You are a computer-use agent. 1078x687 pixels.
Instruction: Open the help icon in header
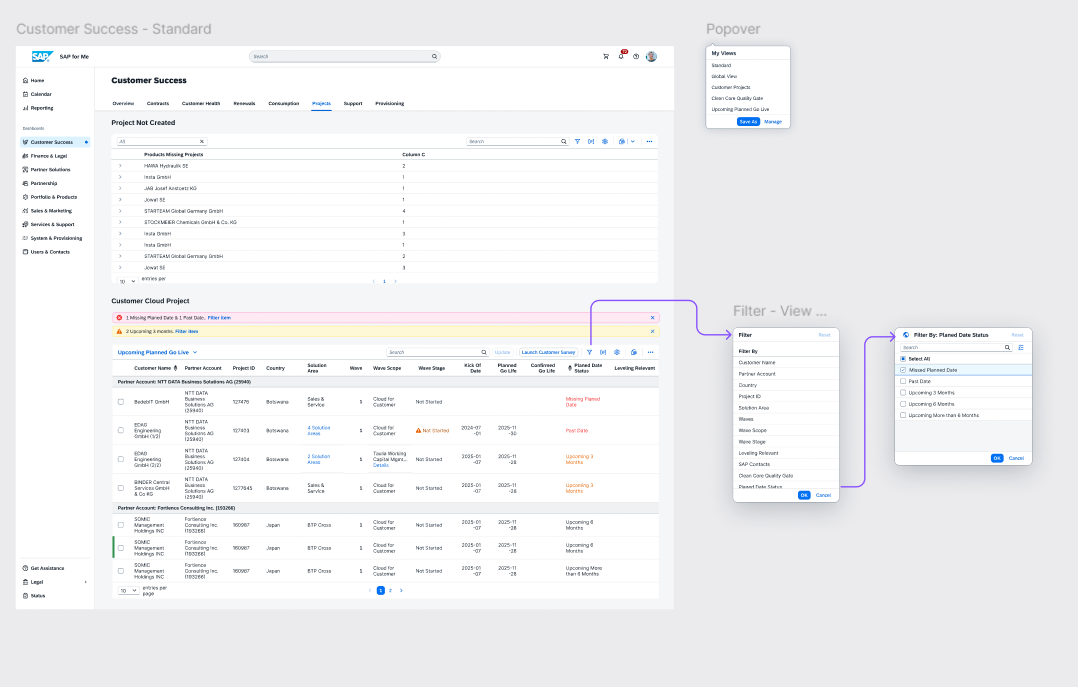point(636,56)
